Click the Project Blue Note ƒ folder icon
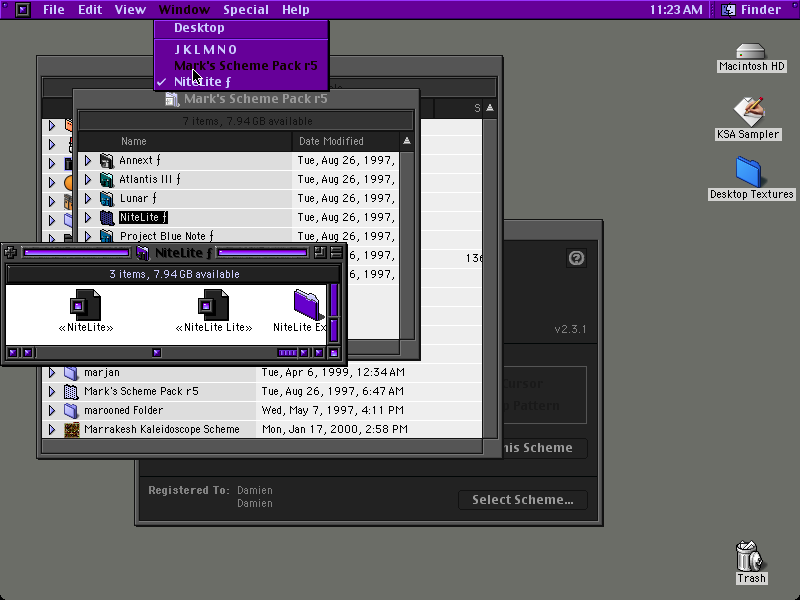 click(107, 236)
